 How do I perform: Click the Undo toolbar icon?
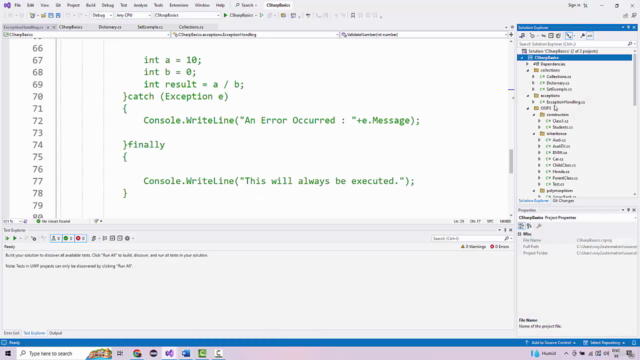pyautogui.click(x=68, y=15)
